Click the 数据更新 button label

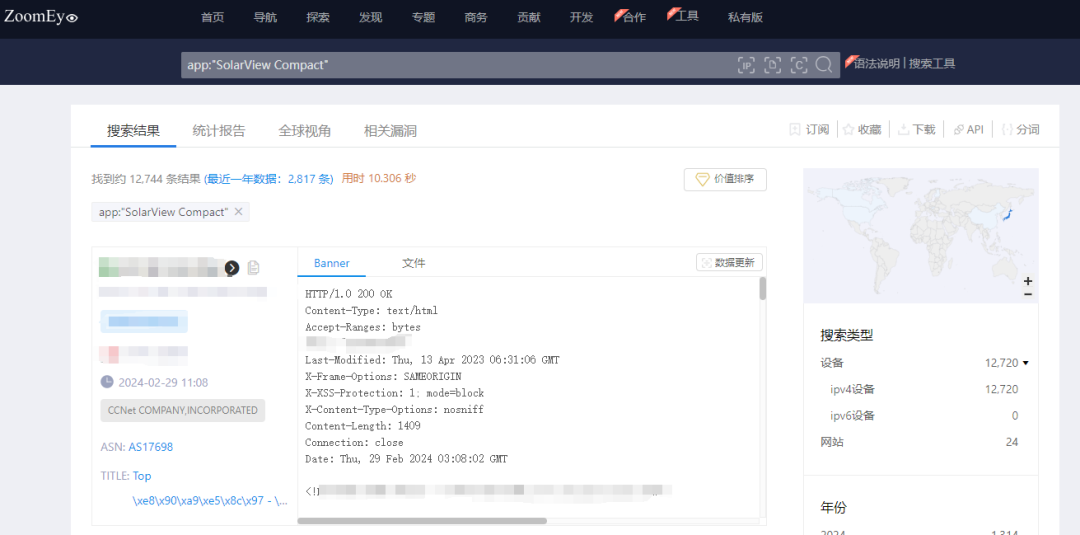(x=734, y=263)
